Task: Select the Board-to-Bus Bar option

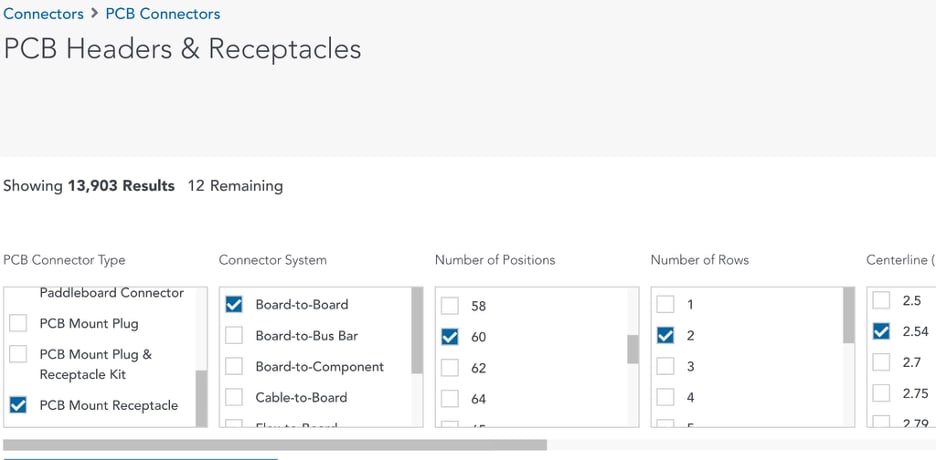Action: (x=234, y=335)
